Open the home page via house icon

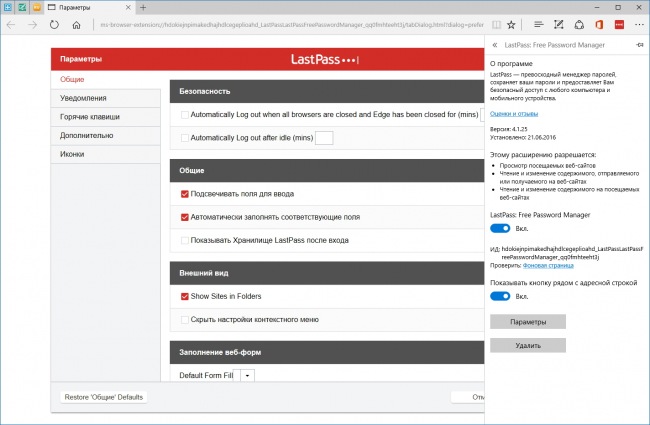(x=76, y=25)
